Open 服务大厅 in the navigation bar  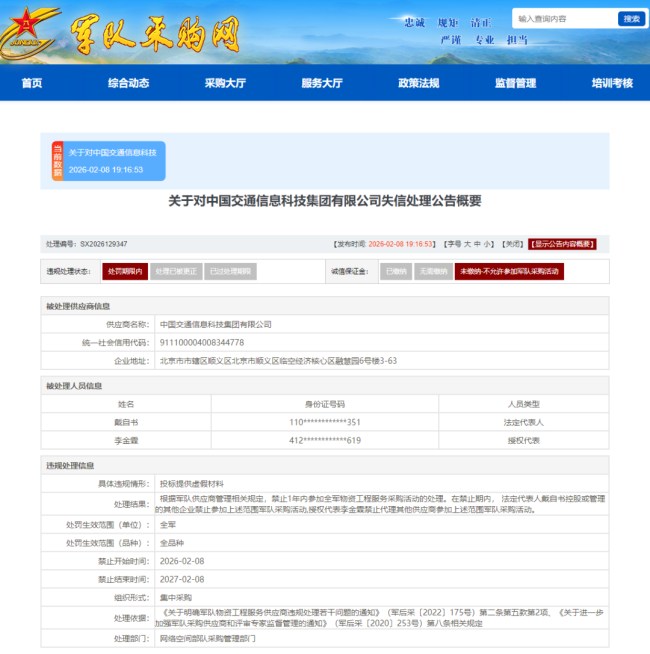pyautogui.click(x=322, y=83)
